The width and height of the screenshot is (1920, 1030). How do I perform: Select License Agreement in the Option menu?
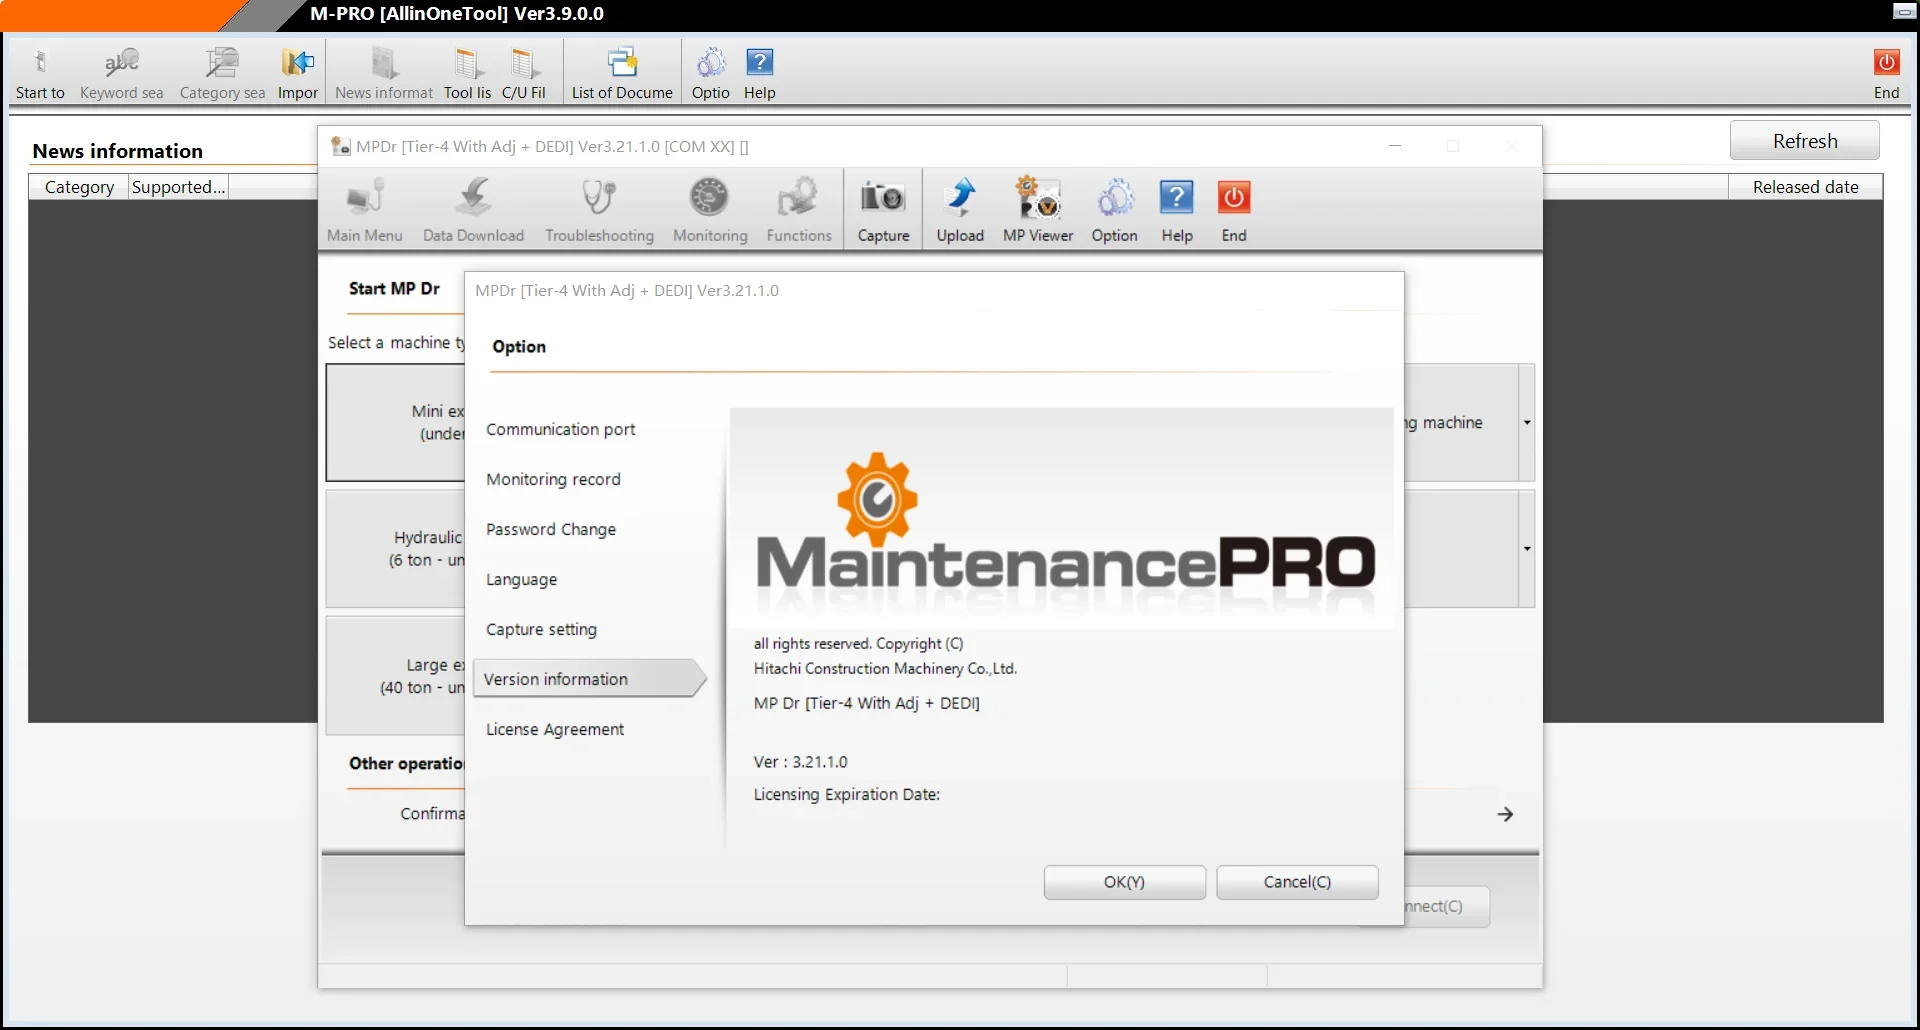555,729
